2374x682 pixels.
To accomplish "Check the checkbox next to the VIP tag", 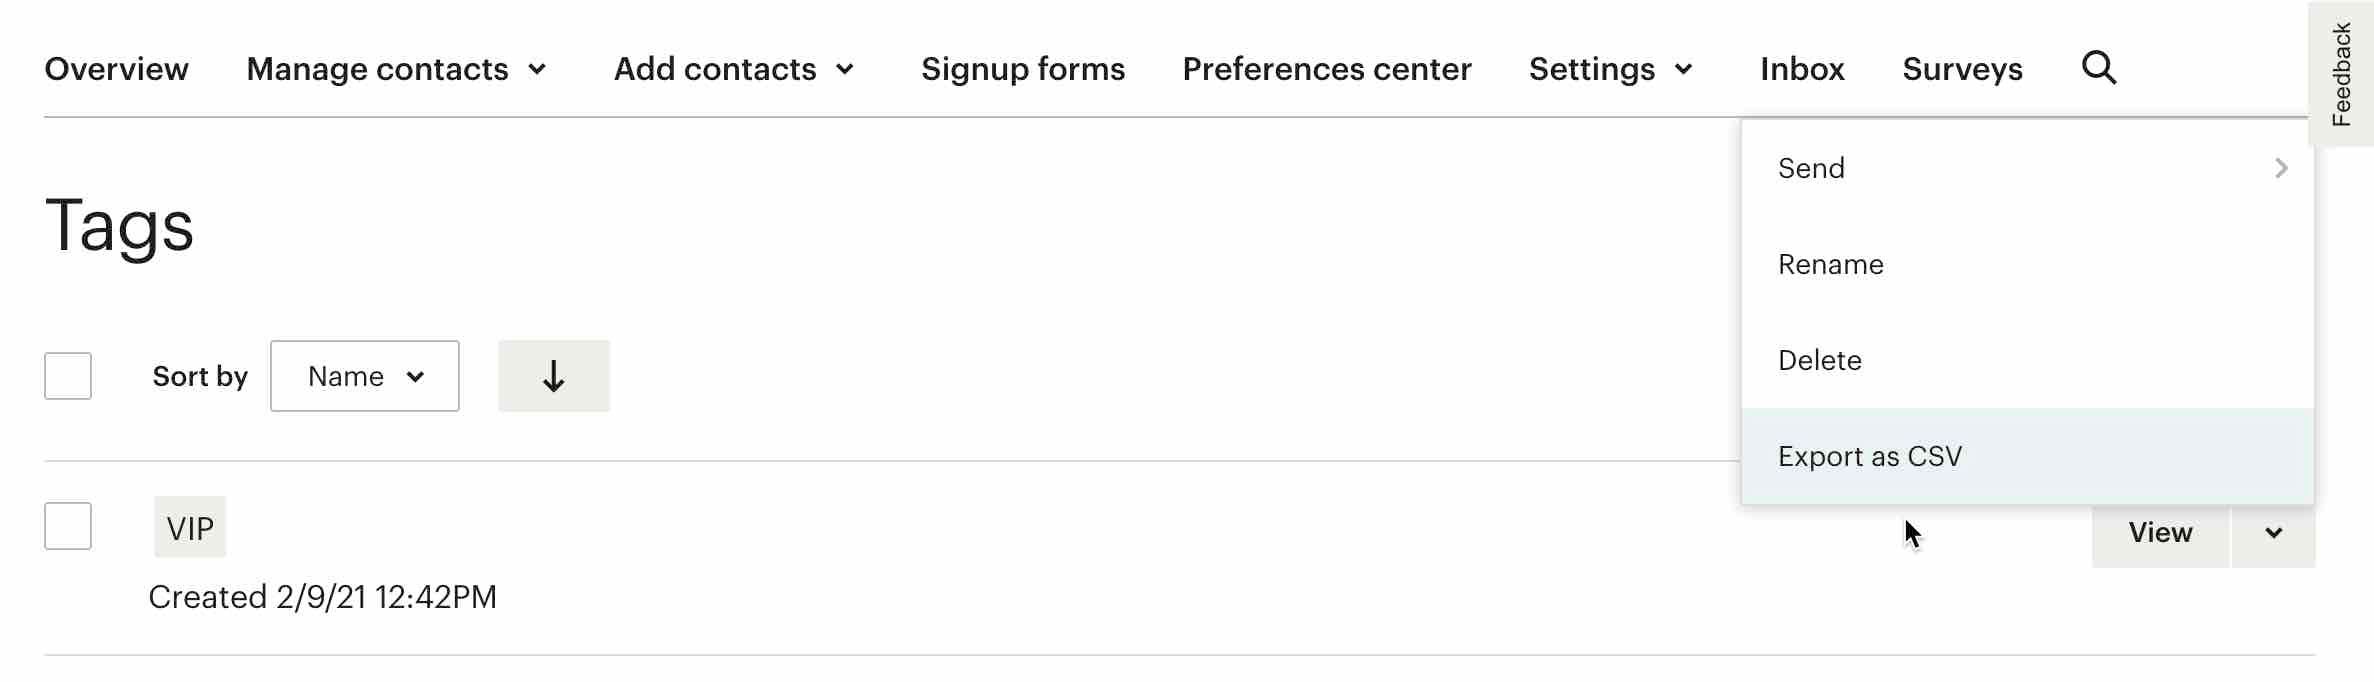I will tap(67, 525).
